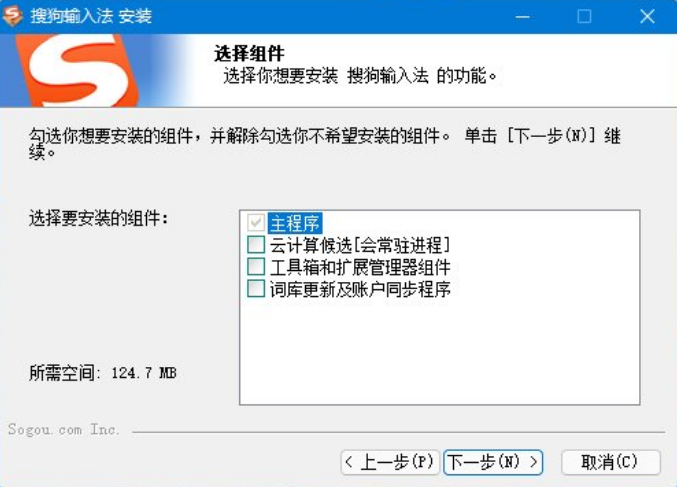Continue with 下一步(N) button
Viewport: 677px width, 487px height.
point(493,462)
